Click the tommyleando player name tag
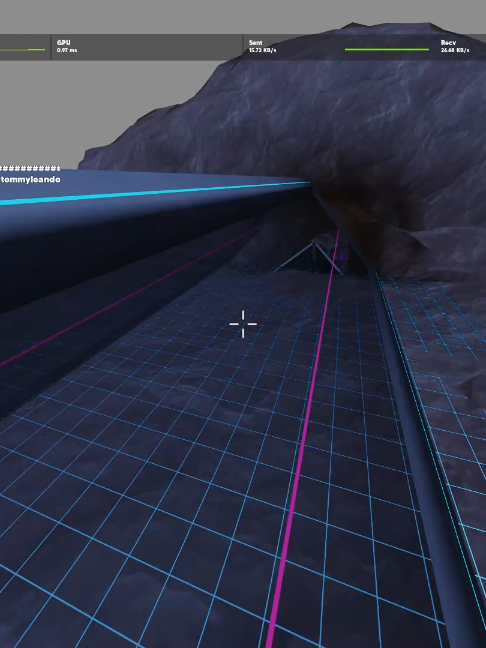The height and width of the screenshot is (648, 486). pos(31,180)
